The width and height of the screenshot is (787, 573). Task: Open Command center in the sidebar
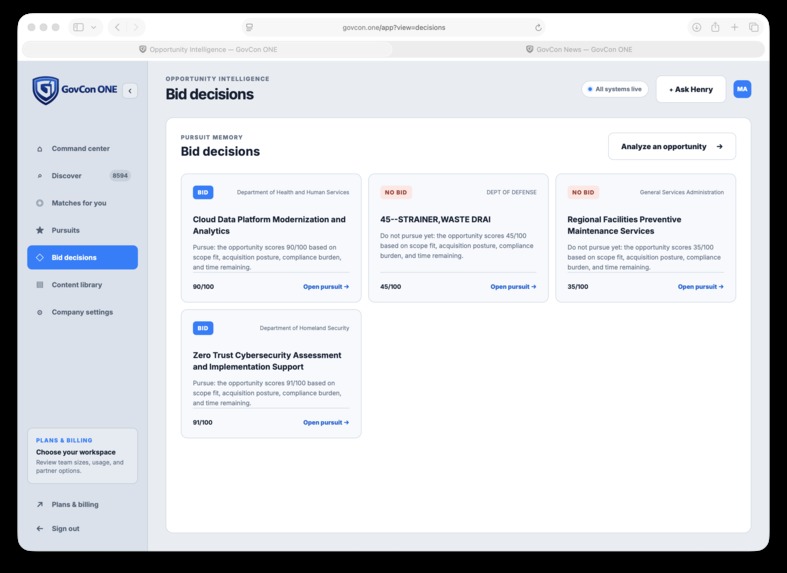pyautogui.click(x=82, y=149)
